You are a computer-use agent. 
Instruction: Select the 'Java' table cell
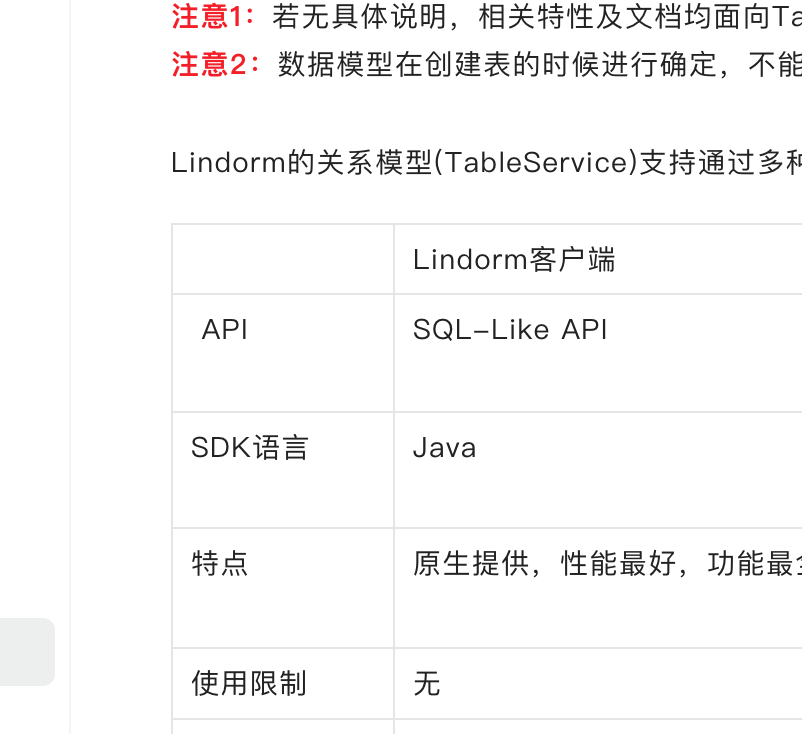click(598, 470)
